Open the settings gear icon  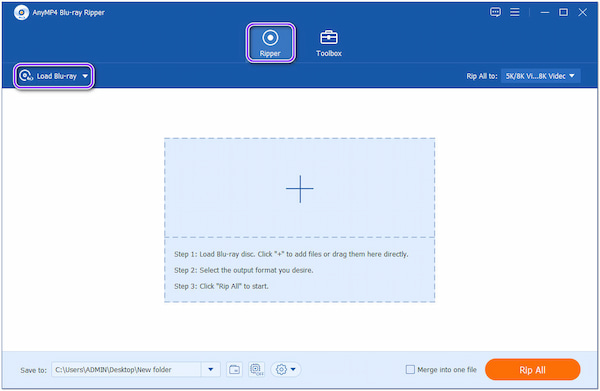(281, 370)
